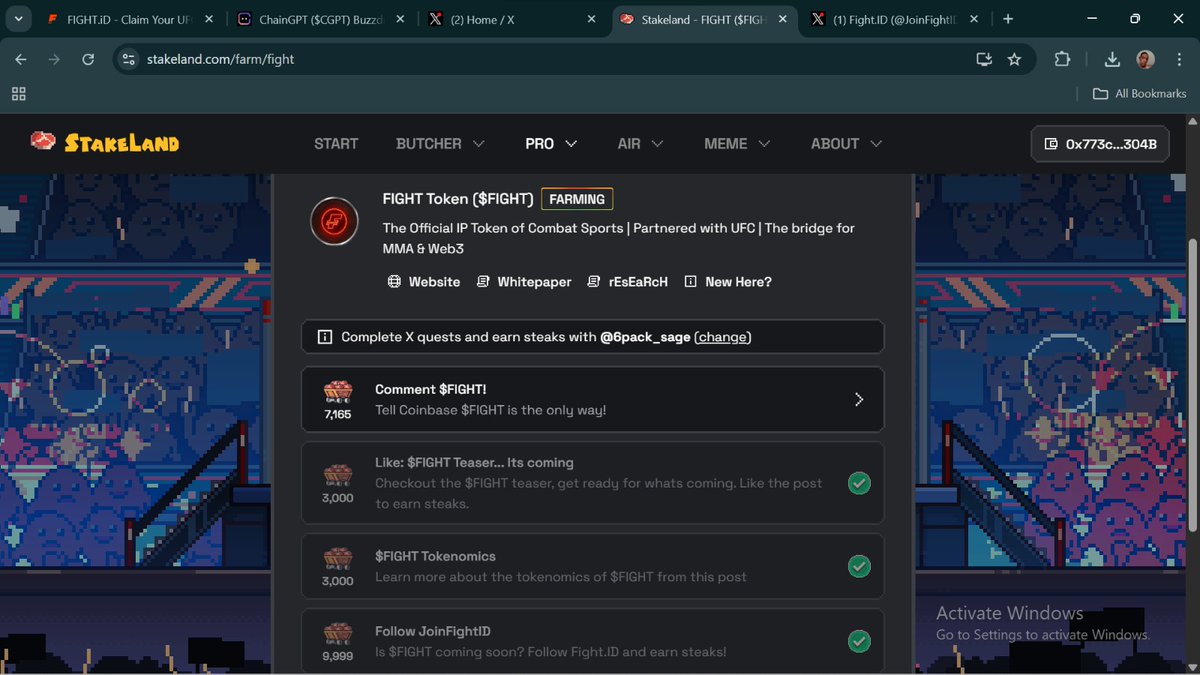Image resolution: width=1200 pixels, height=675 pixels.
Task: Open the apps grid in bookmarks bar
Action: click(x=18, y=93)
